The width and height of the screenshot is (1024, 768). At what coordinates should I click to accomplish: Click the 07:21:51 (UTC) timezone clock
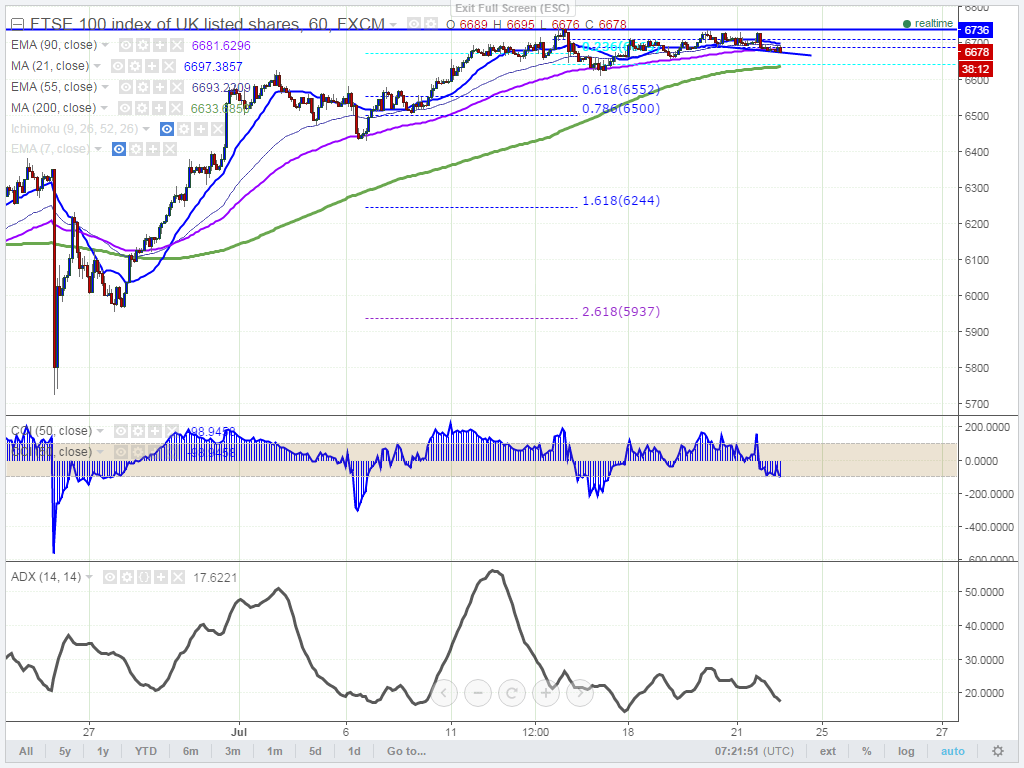754,751
